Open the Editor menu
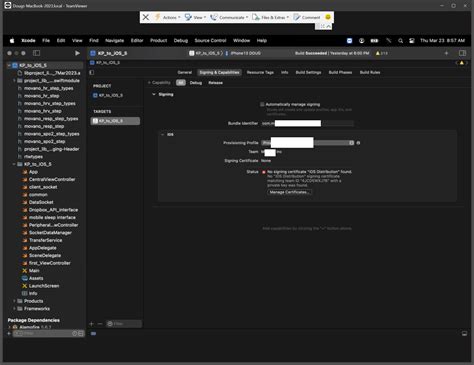Image resolution: width=474 pixels, height=365 pixels. (137, 41)
